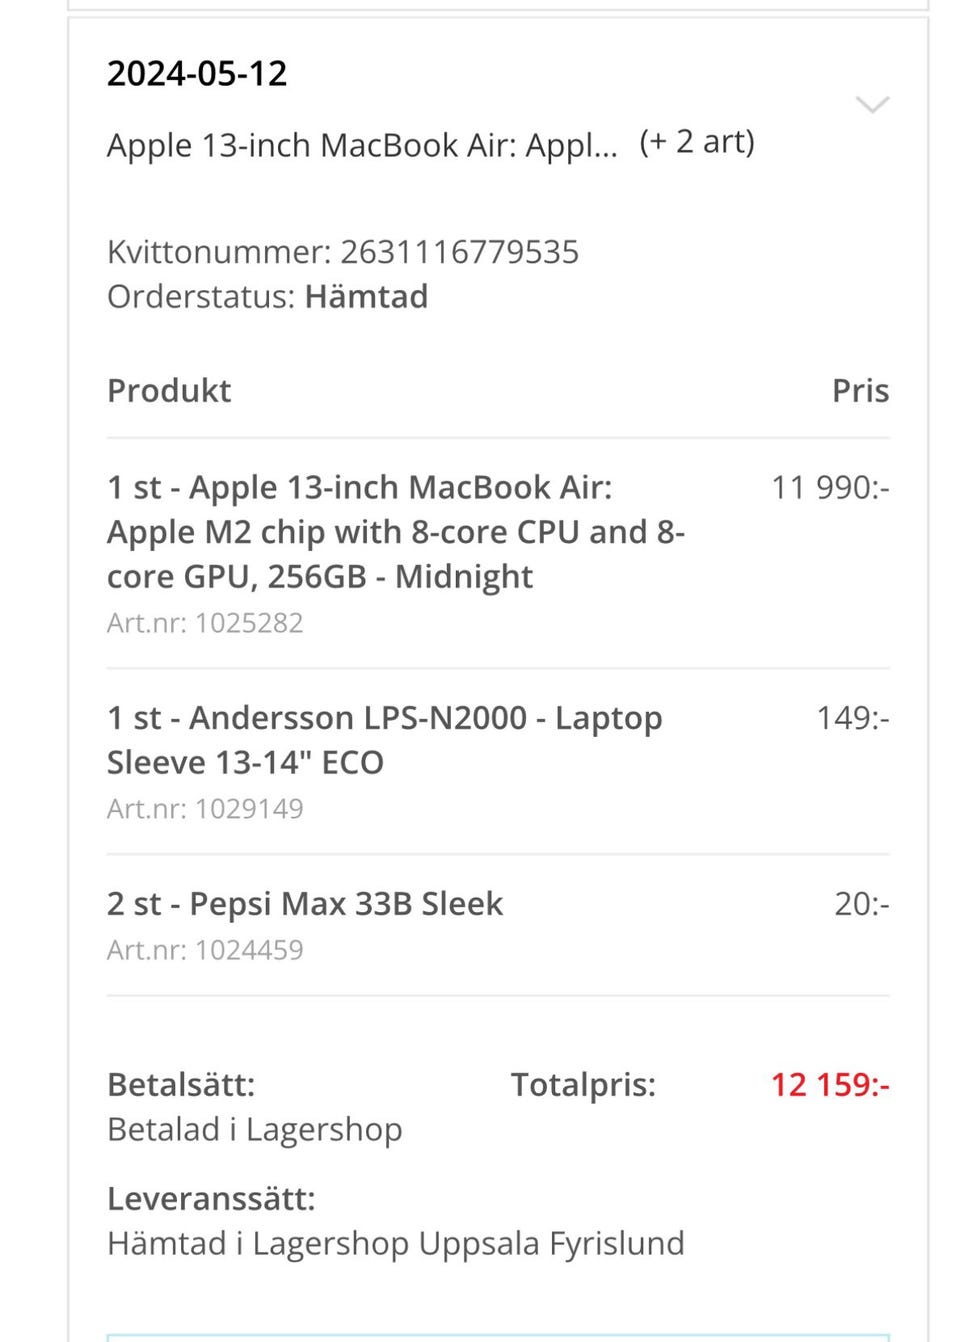The width and height of the screenshot is (960, 1342).
Task: Open the truncated Apple 13-inch MacBook Air title
Action: pos(362,146)
